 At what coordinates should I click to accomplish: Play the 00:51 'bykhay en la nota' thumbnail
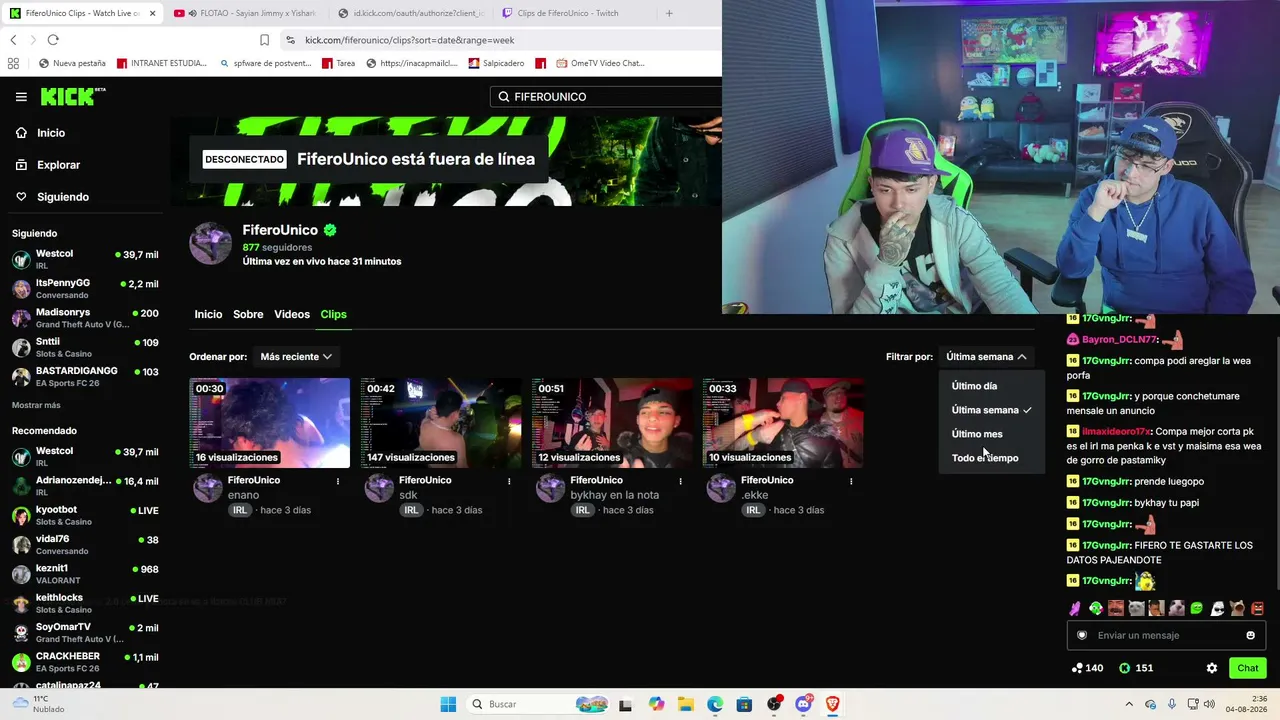coord(612,423)
